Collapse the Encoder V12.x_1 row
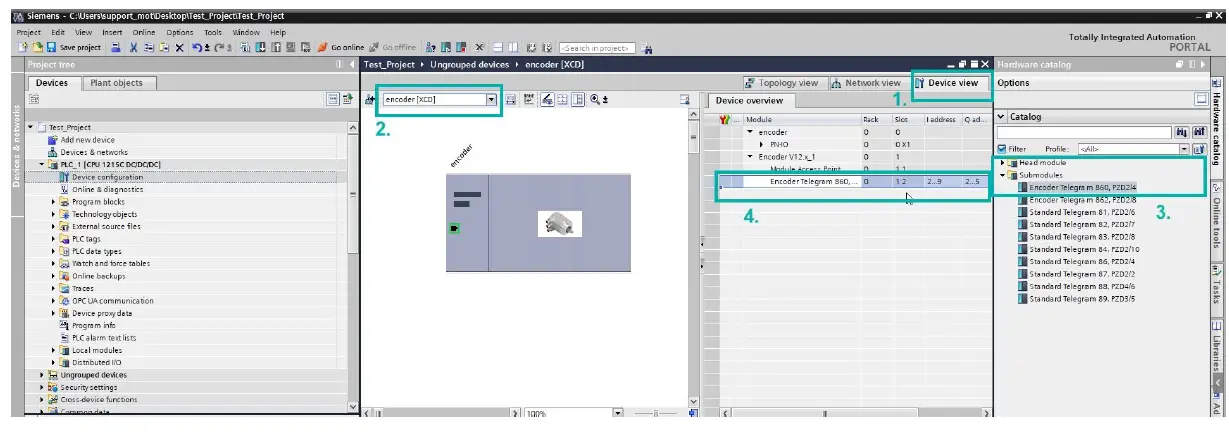This screenshot has width=1229, height=446. pos(750,157)
